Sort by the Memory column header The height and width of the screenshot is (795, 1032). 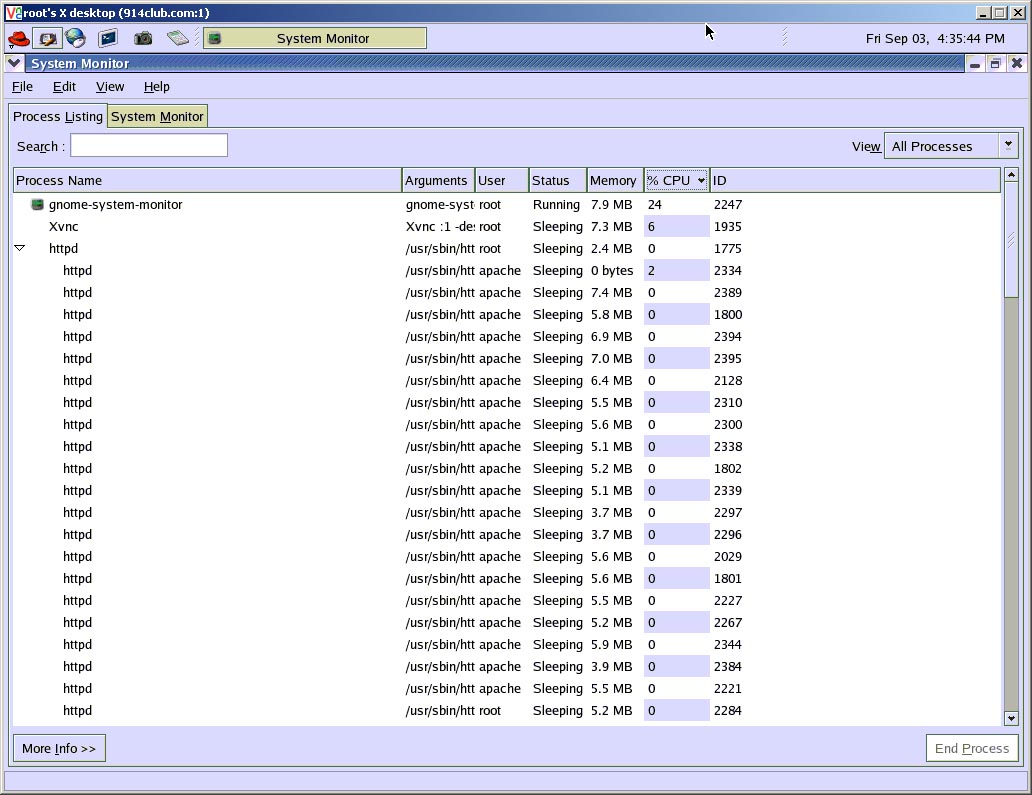(615, 180)
